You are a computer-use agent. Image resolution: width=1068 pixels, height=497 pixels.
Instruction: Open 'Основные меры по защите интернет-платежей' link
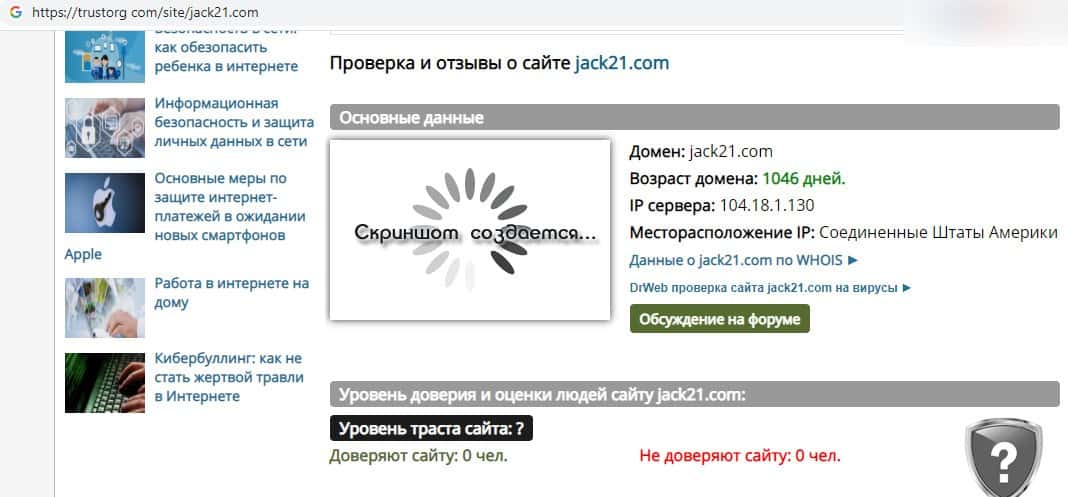[230, 207]
